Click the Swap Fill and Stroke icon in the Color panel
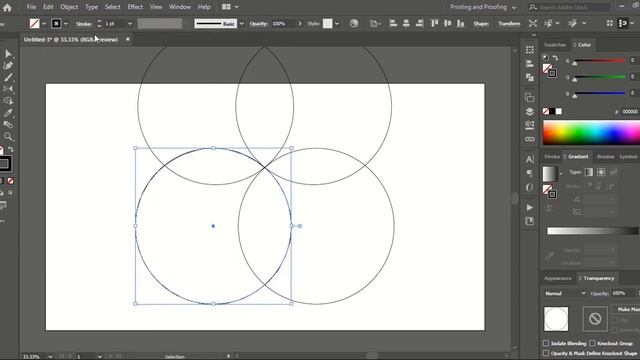Screen dimensions: 640x360 pos(555,58)
